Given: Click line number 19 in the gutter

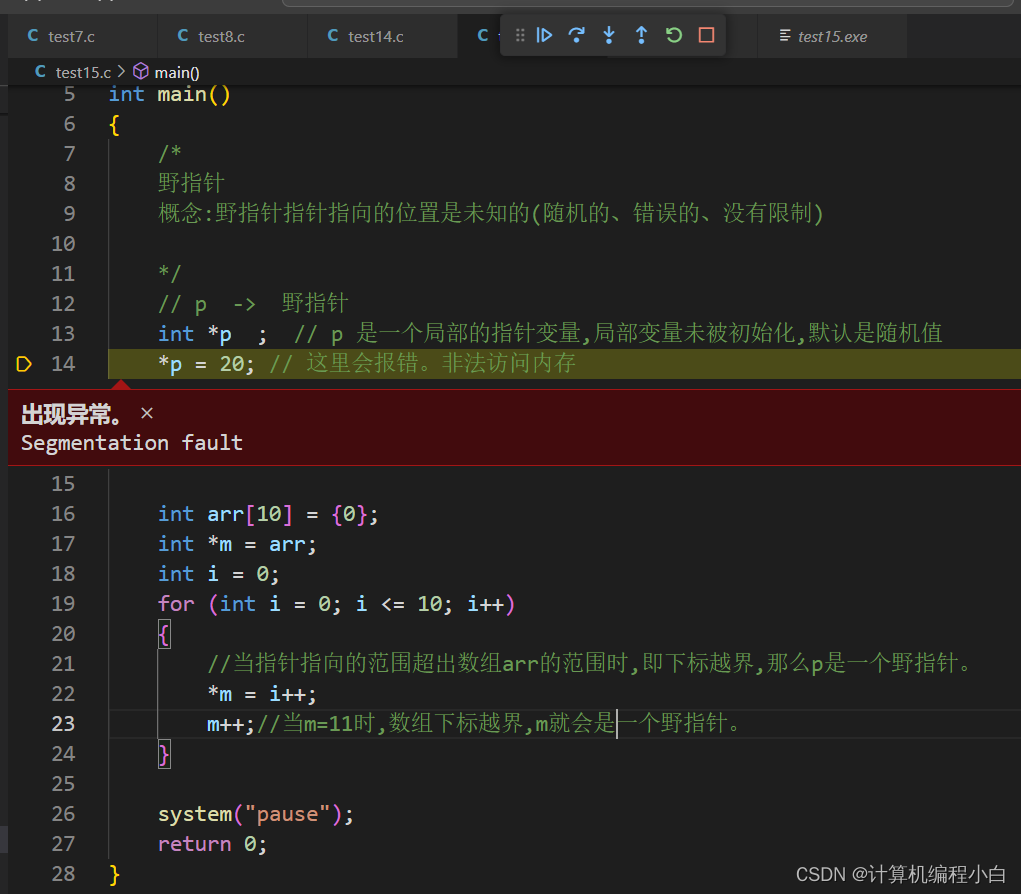Looking at the screenshot, I should point(63,604).
